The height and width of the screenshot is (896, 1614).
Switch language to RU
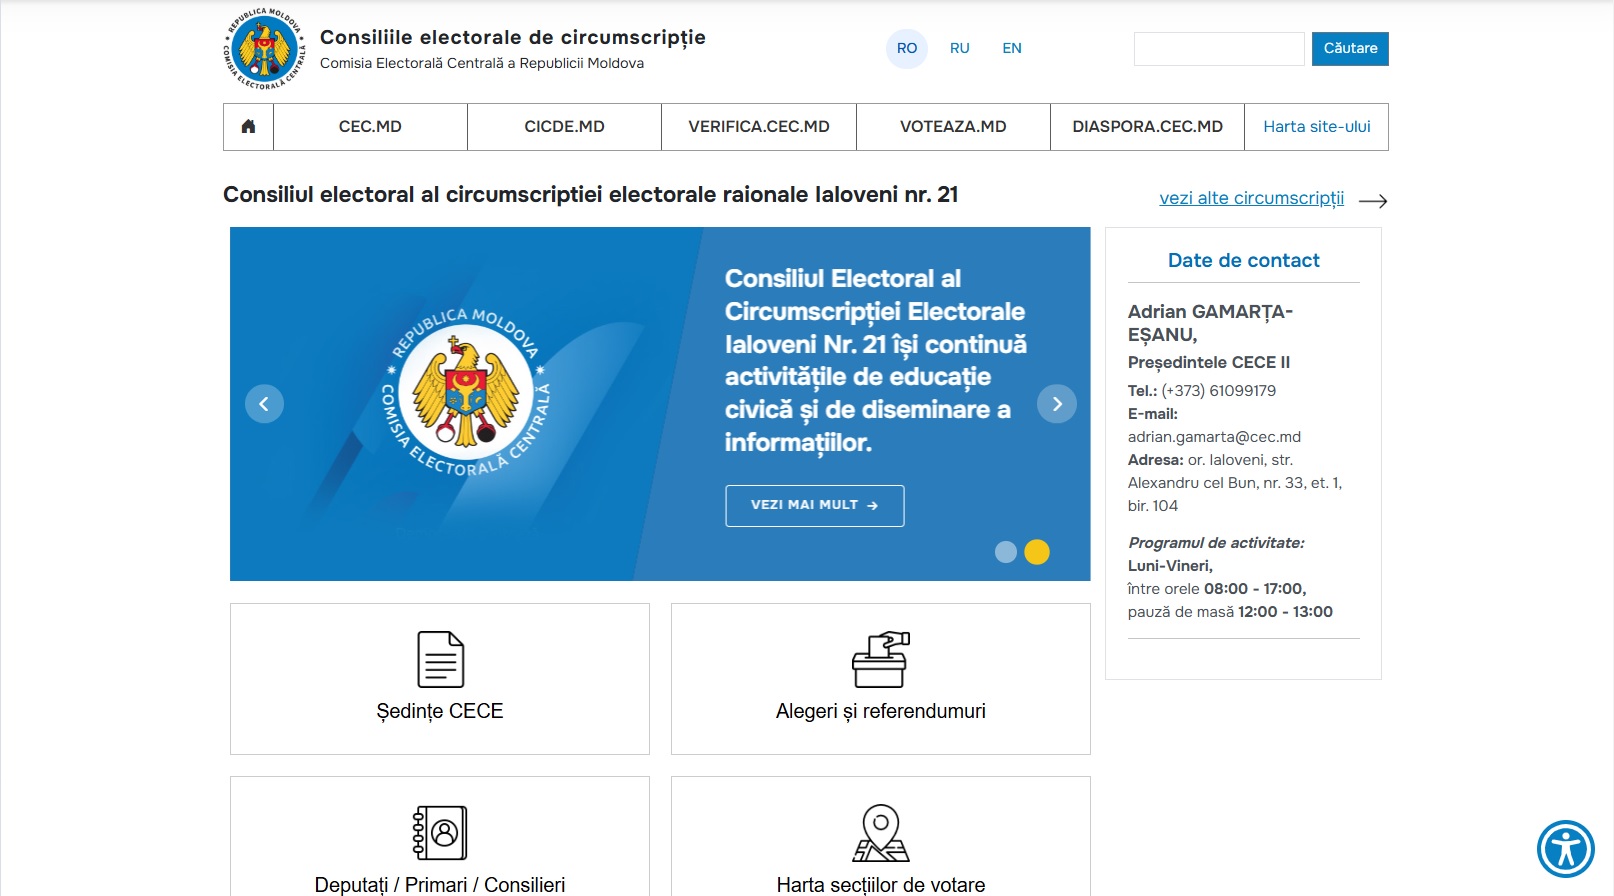tap(960, 48)
